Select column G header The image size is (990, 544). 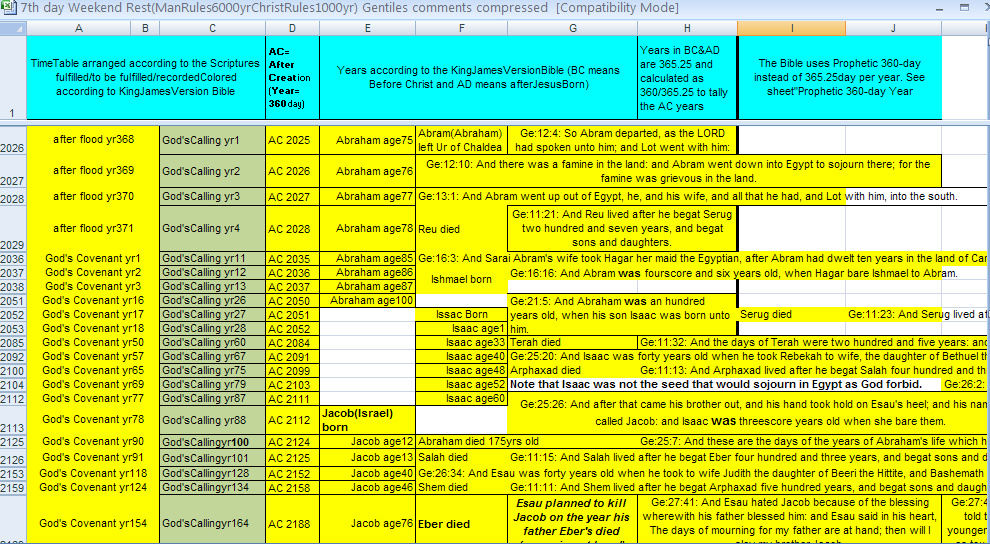(x=572, y=28)
